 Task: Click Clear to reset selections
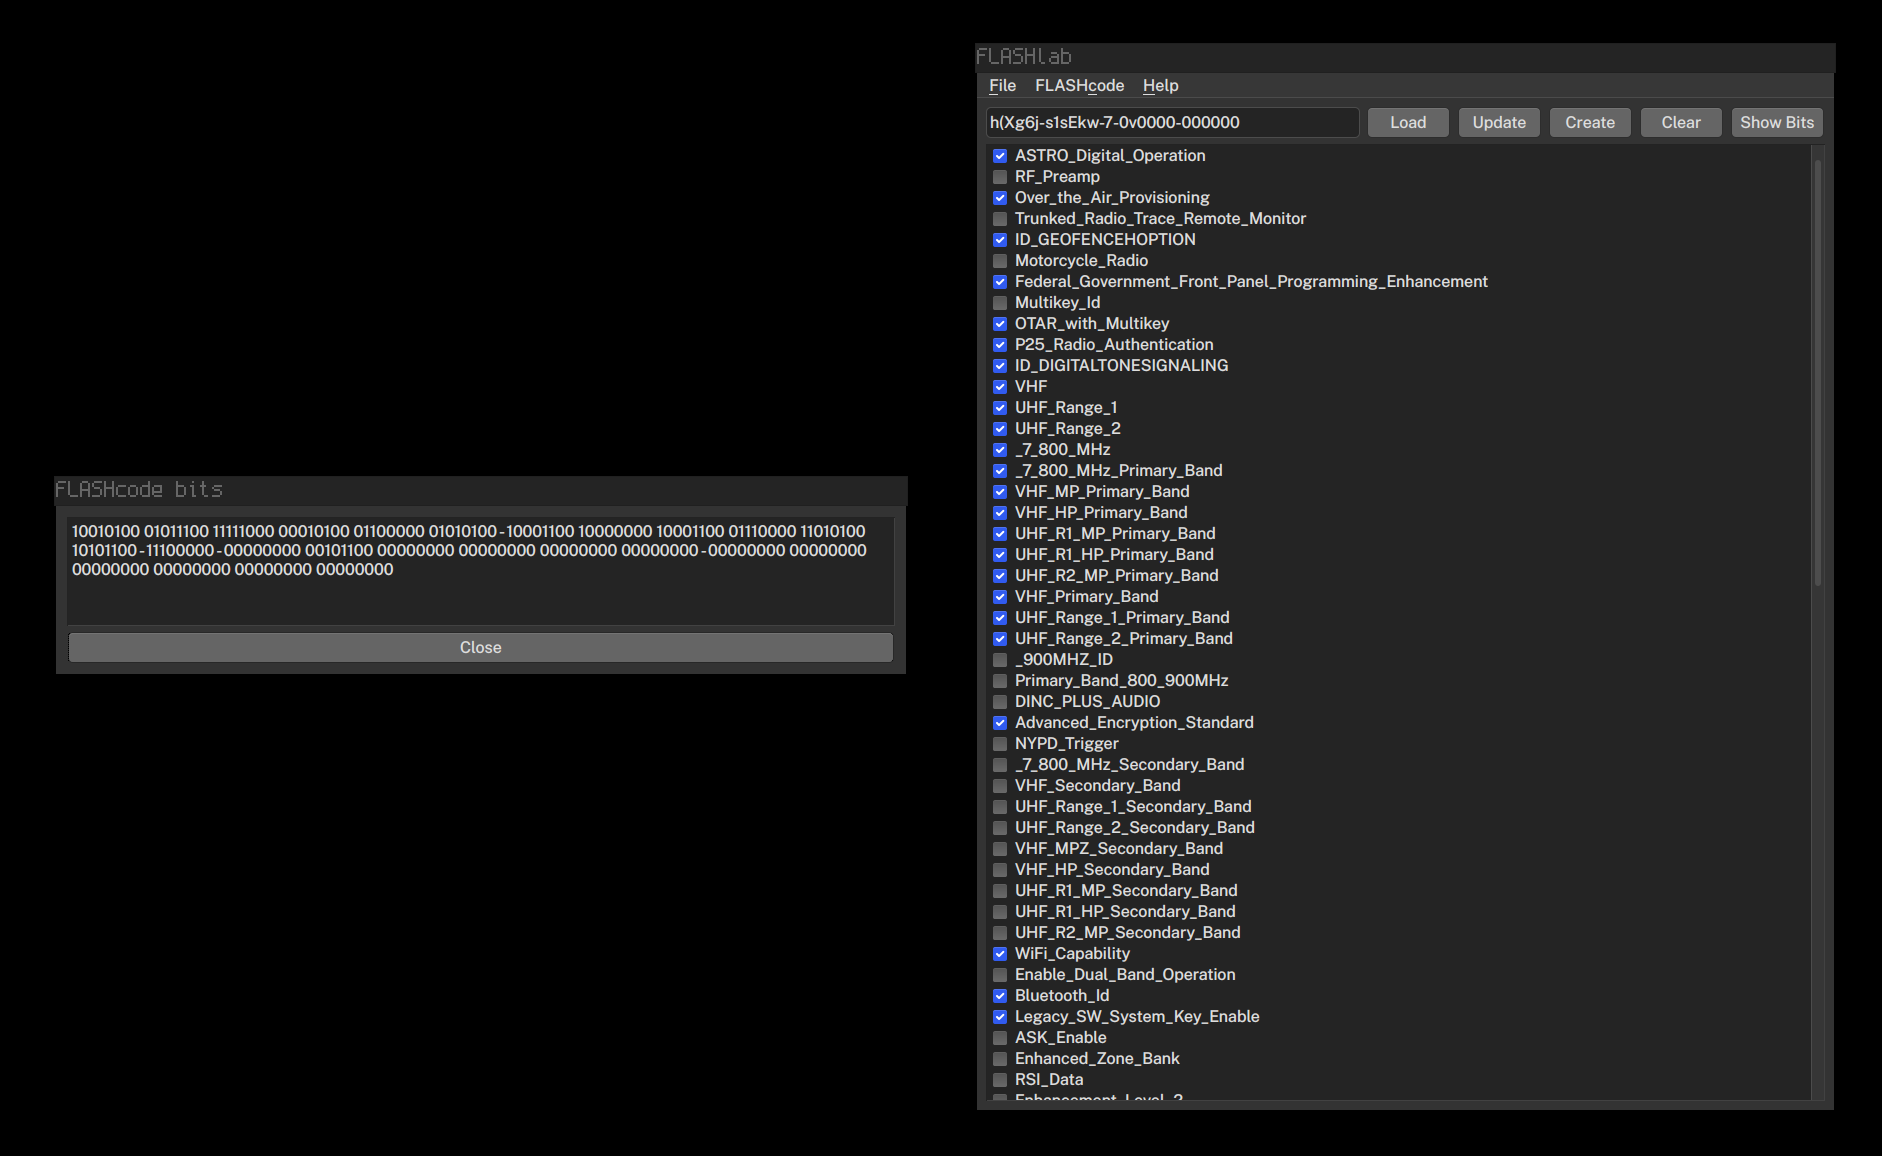(x=1680, y=122)
